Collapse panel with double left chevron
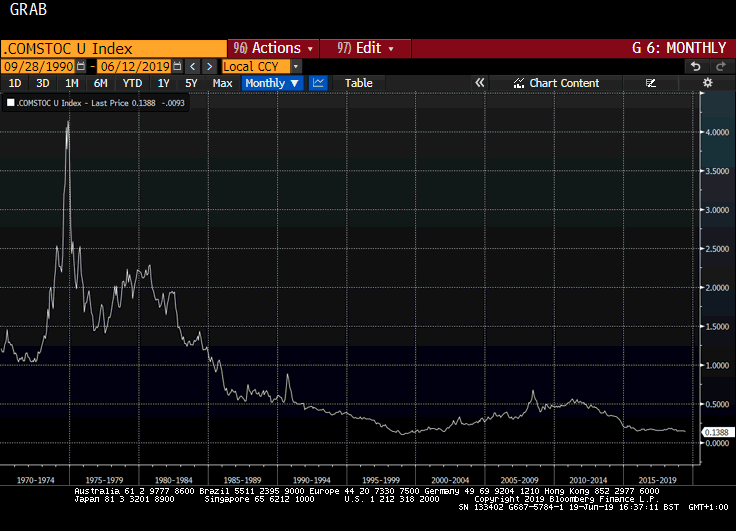Viewport: 736px width, 531px height. tap(480, 83)
